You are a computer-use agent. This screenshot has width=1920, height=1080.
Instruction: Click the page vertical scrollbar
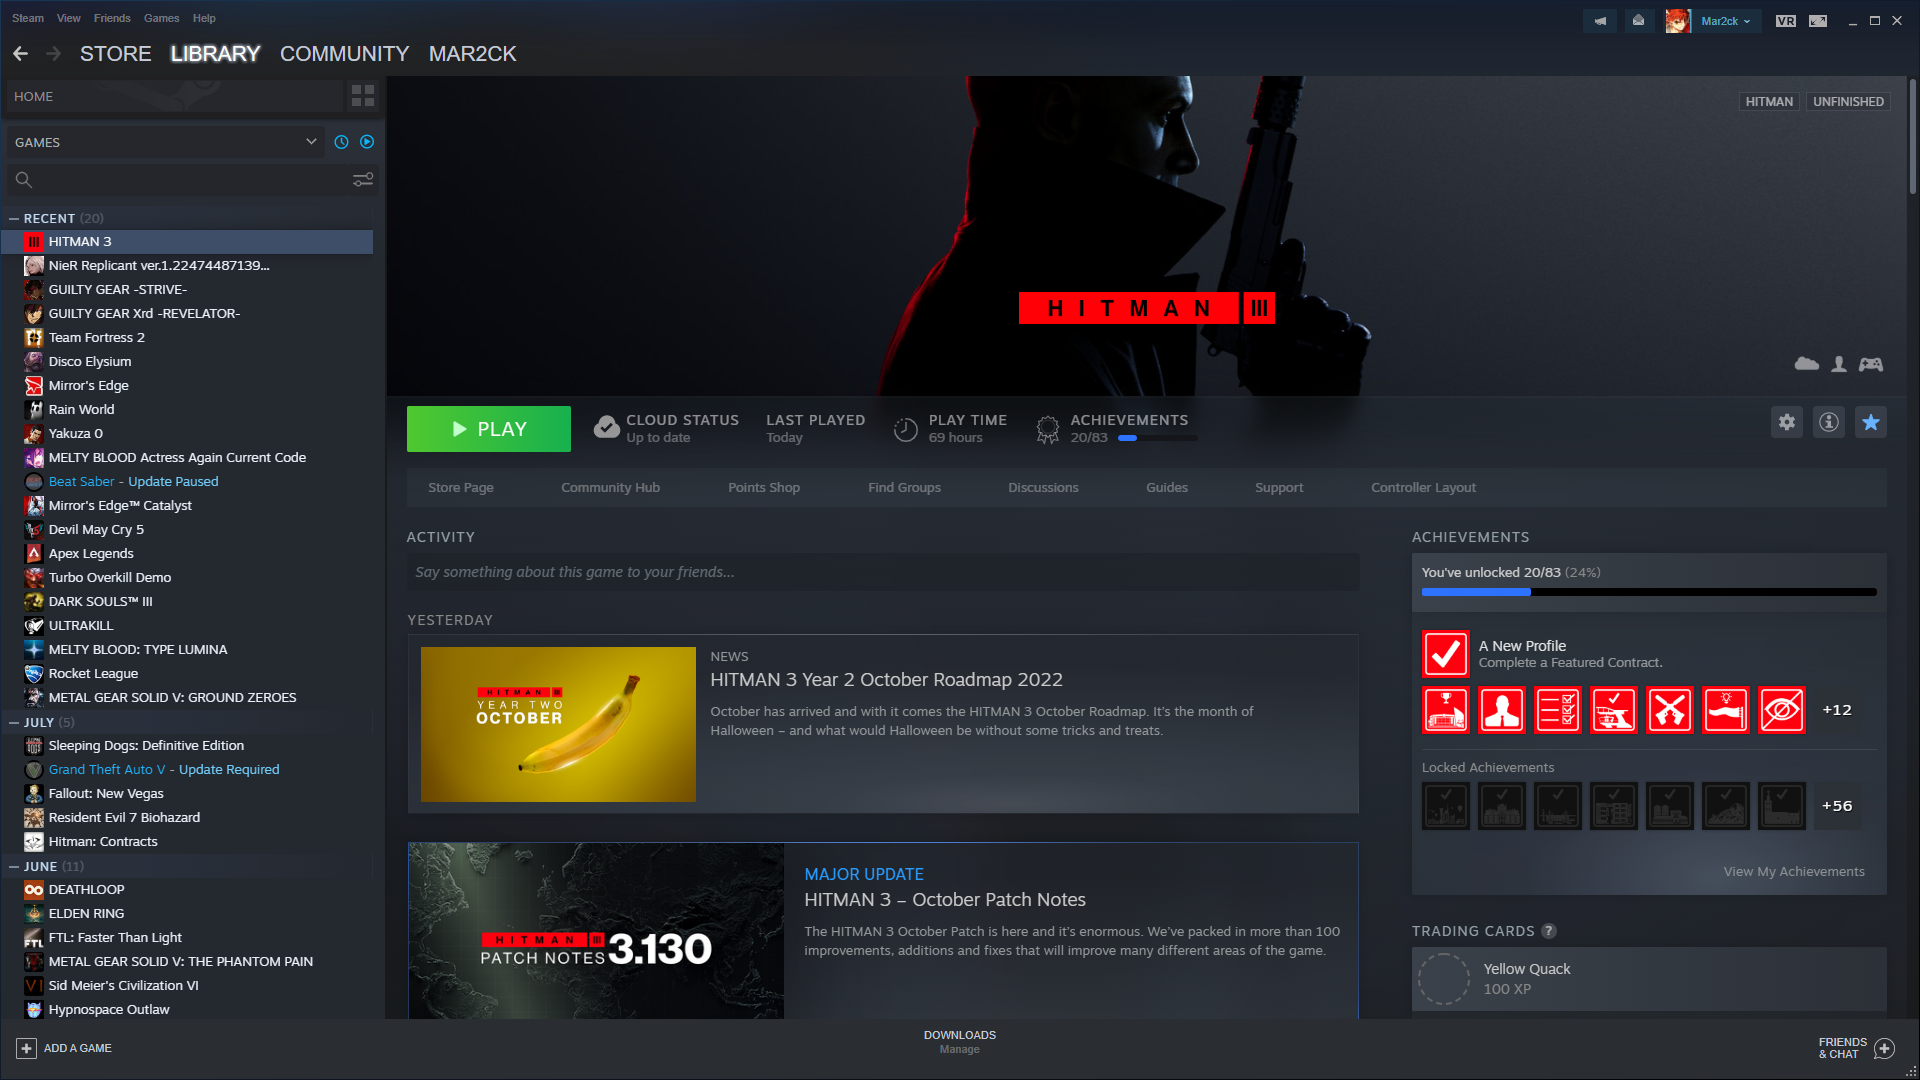(x=1912, y=136)
